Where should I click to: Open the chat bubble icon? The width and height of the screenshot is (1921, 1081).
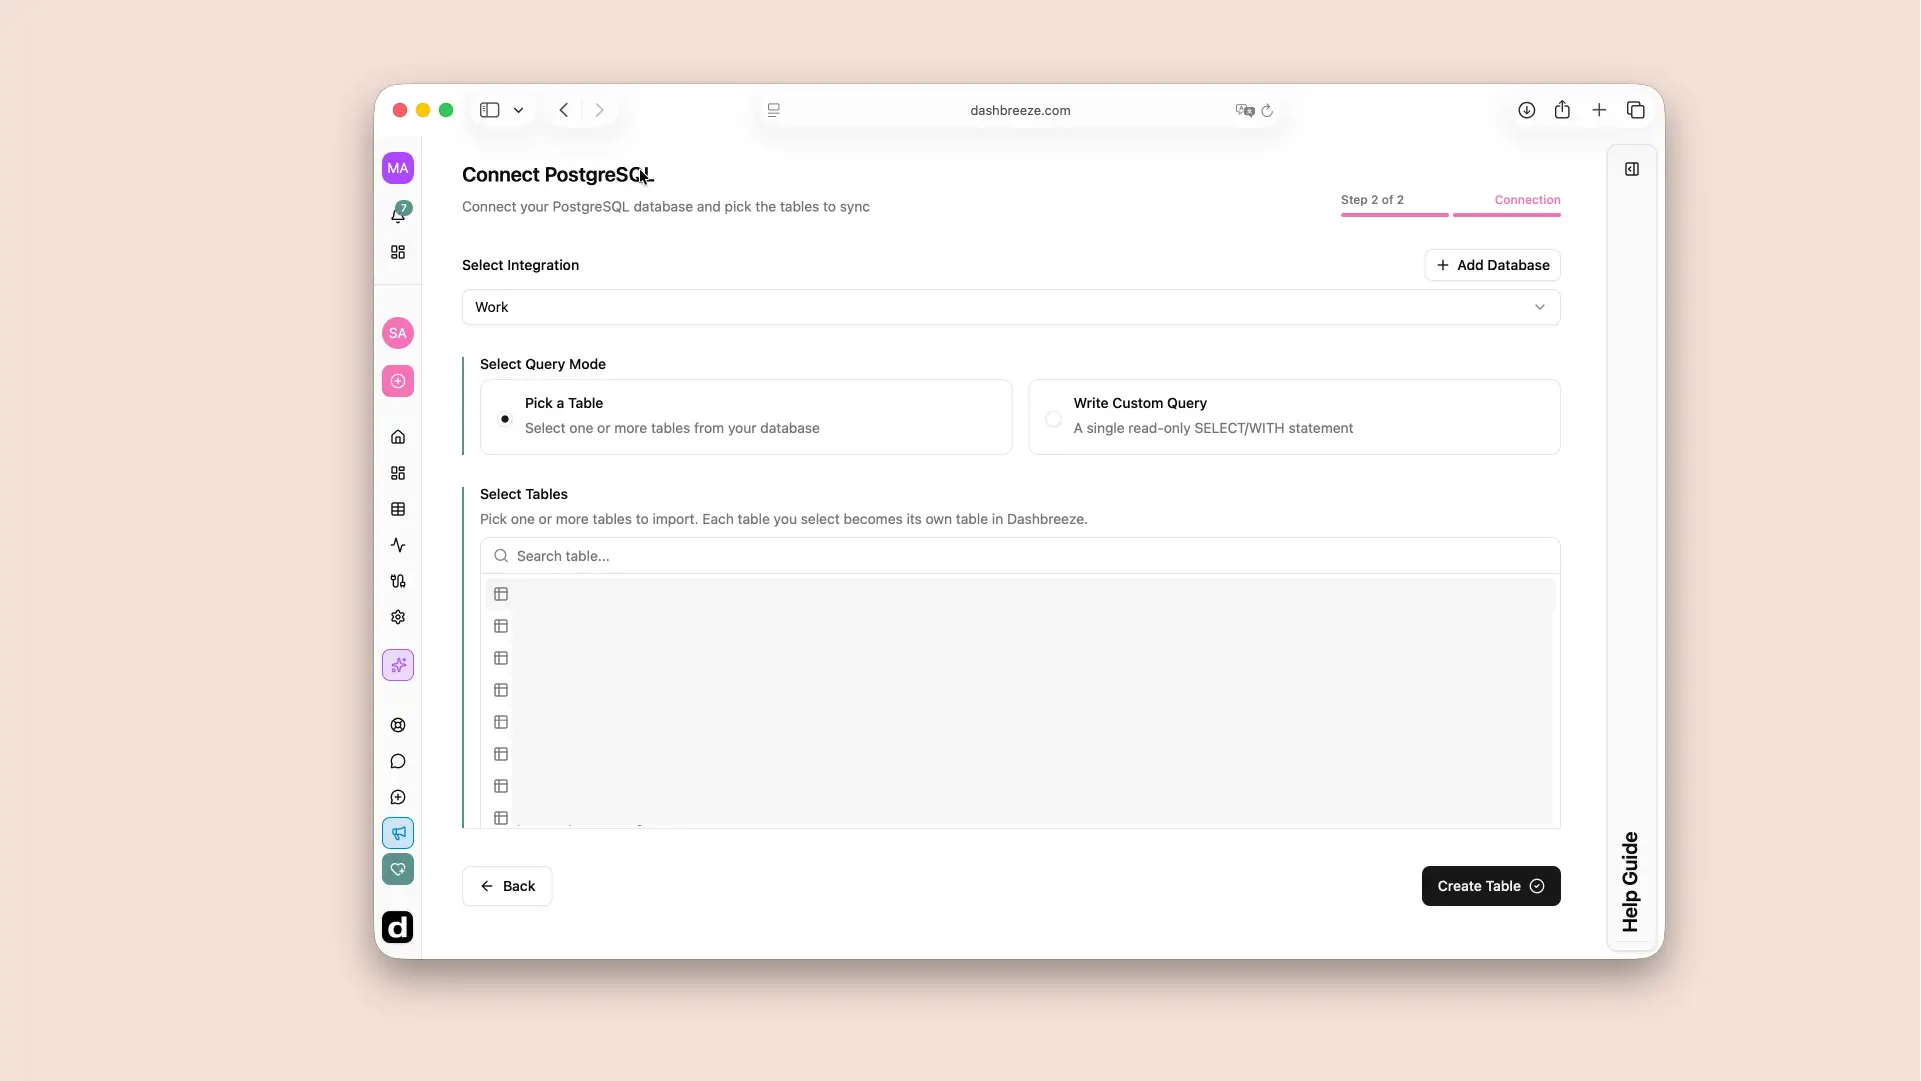pos(398,761)
